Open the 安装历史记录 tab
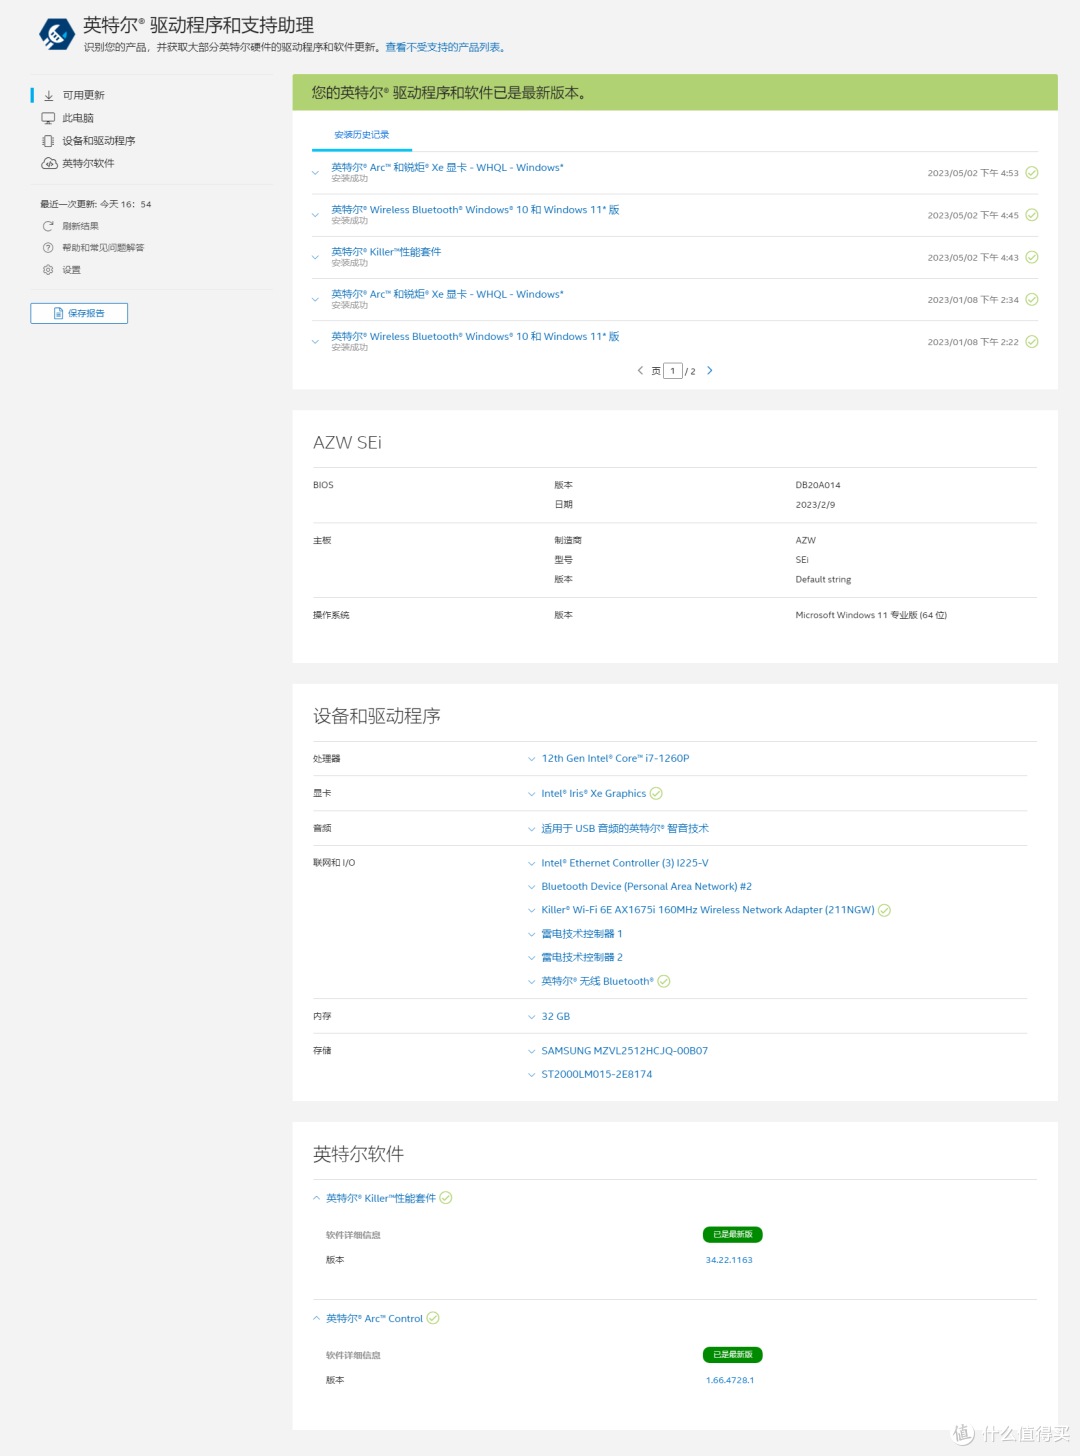This screenshot has height=1456, width=1080. [362, 135]
